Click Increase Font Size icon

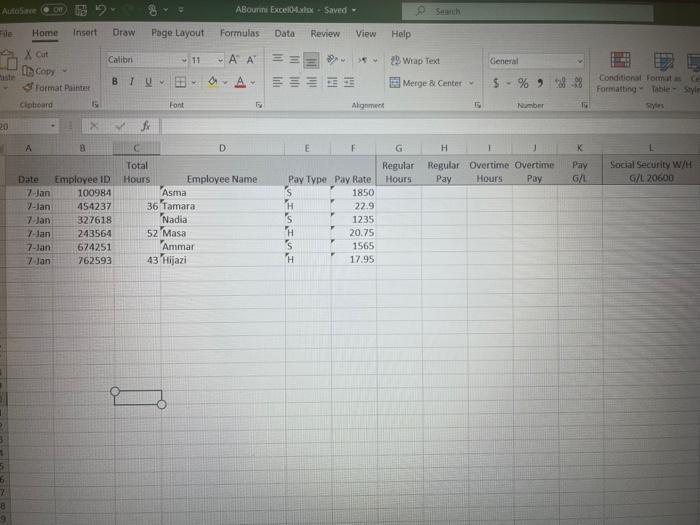click(233, 59)
